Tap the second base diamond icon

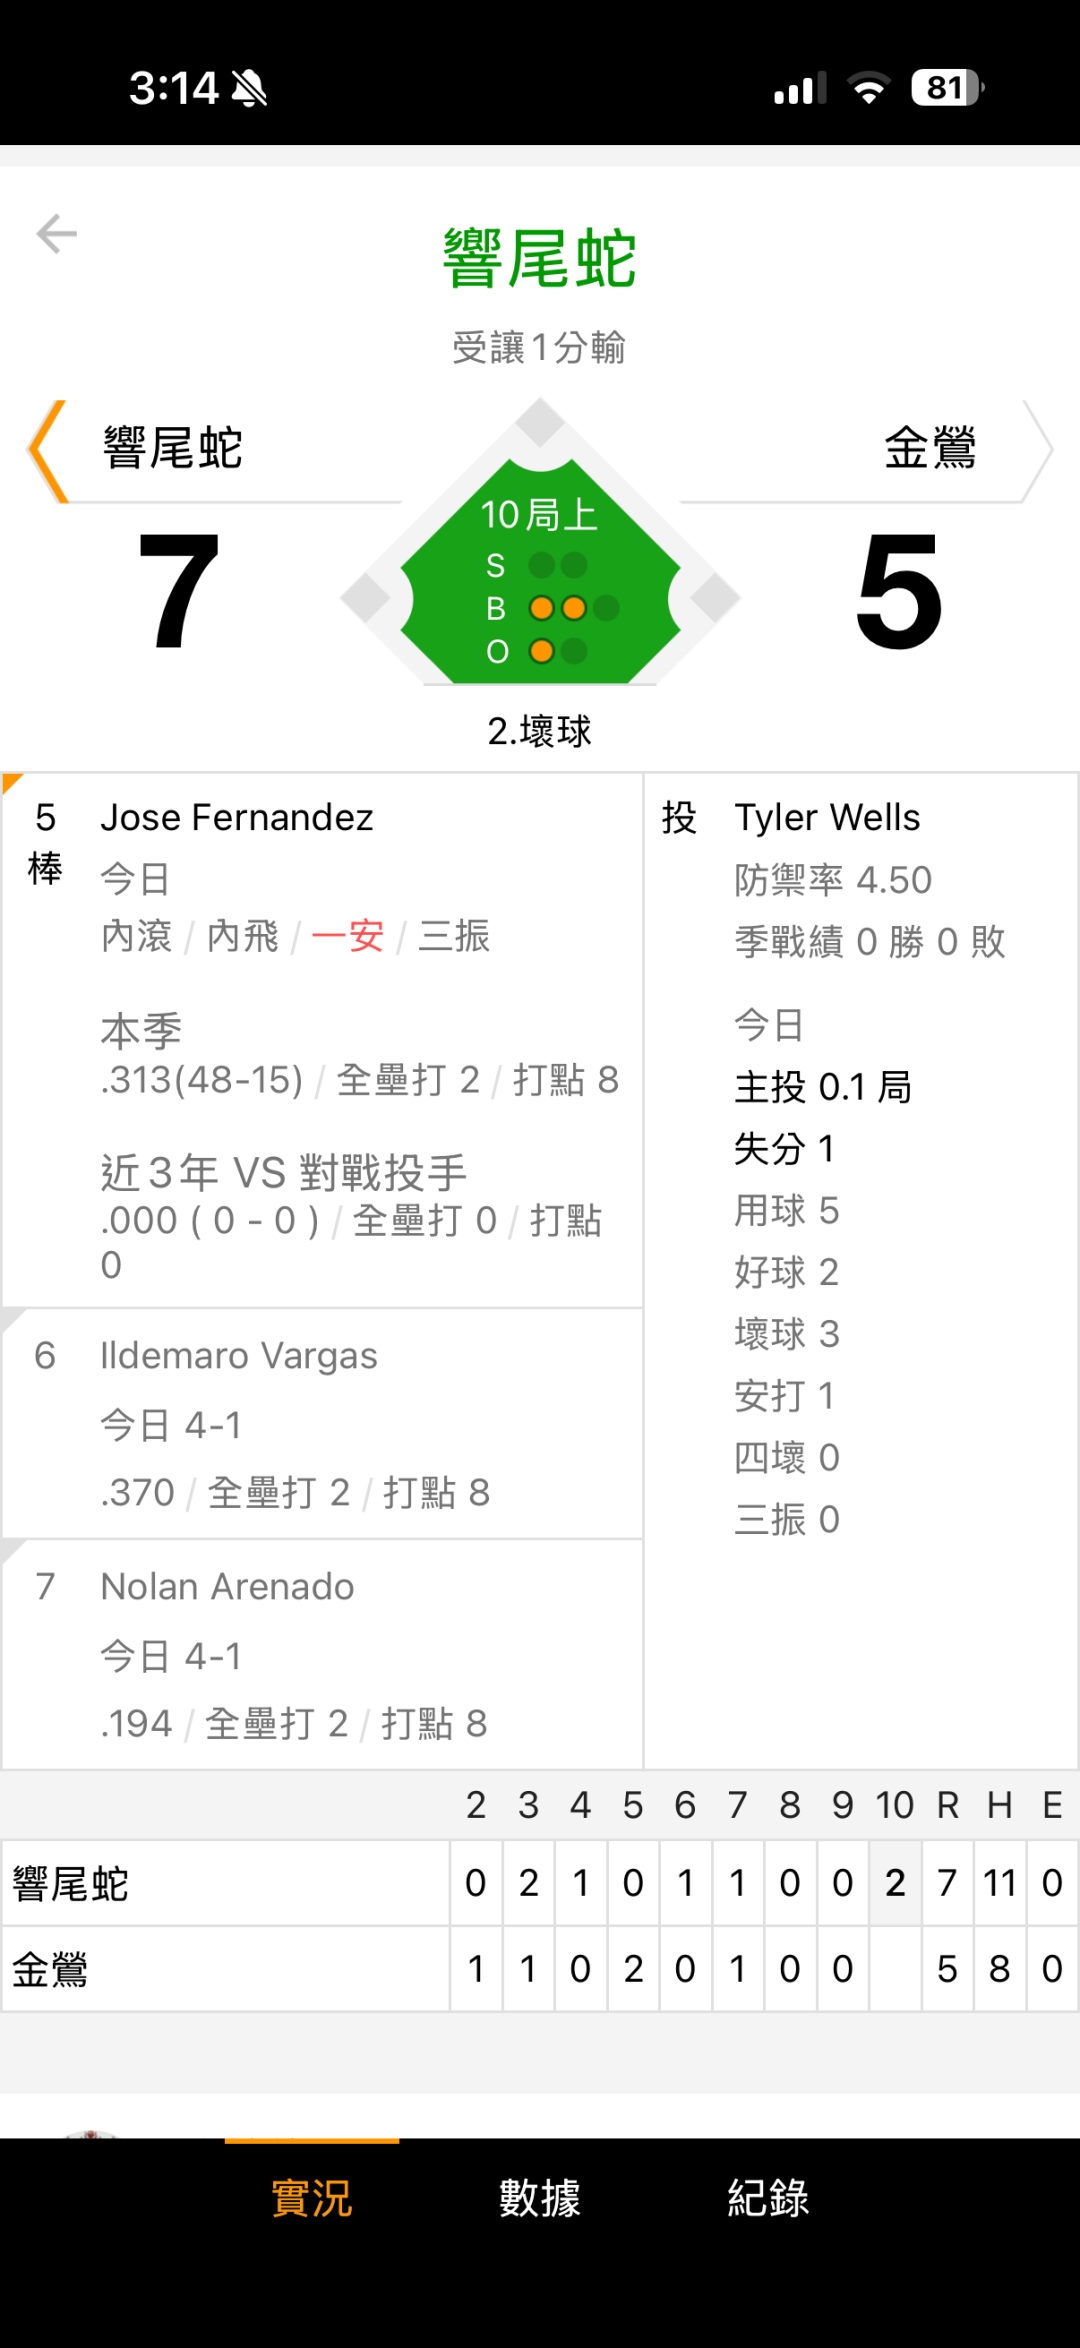[x=540, y=422]
